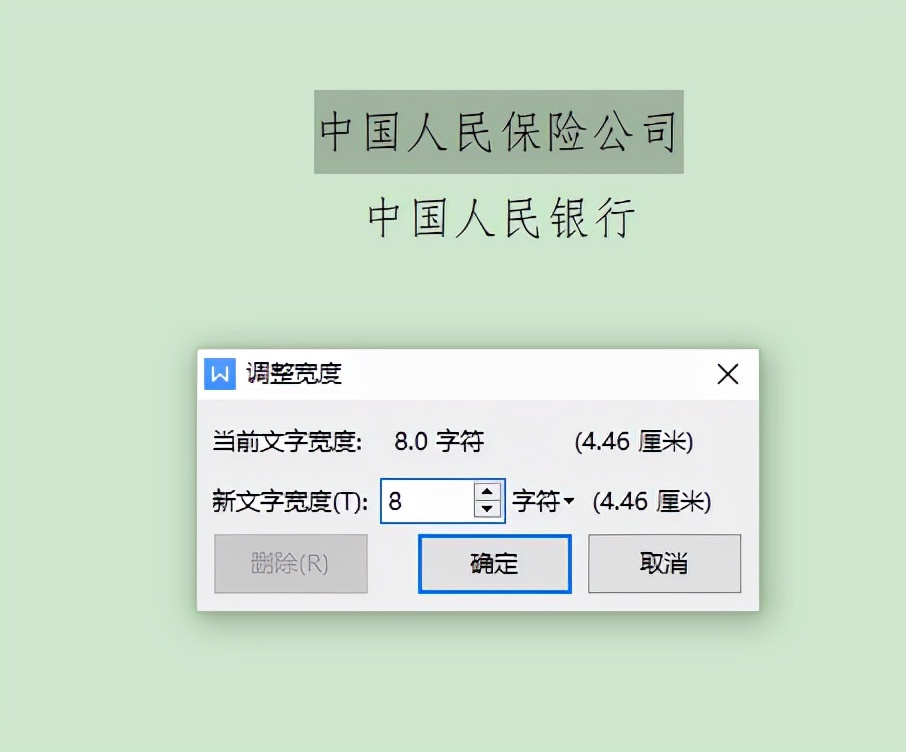
Task: Click the 当前文字宽度 label
Action: point(287,442)
